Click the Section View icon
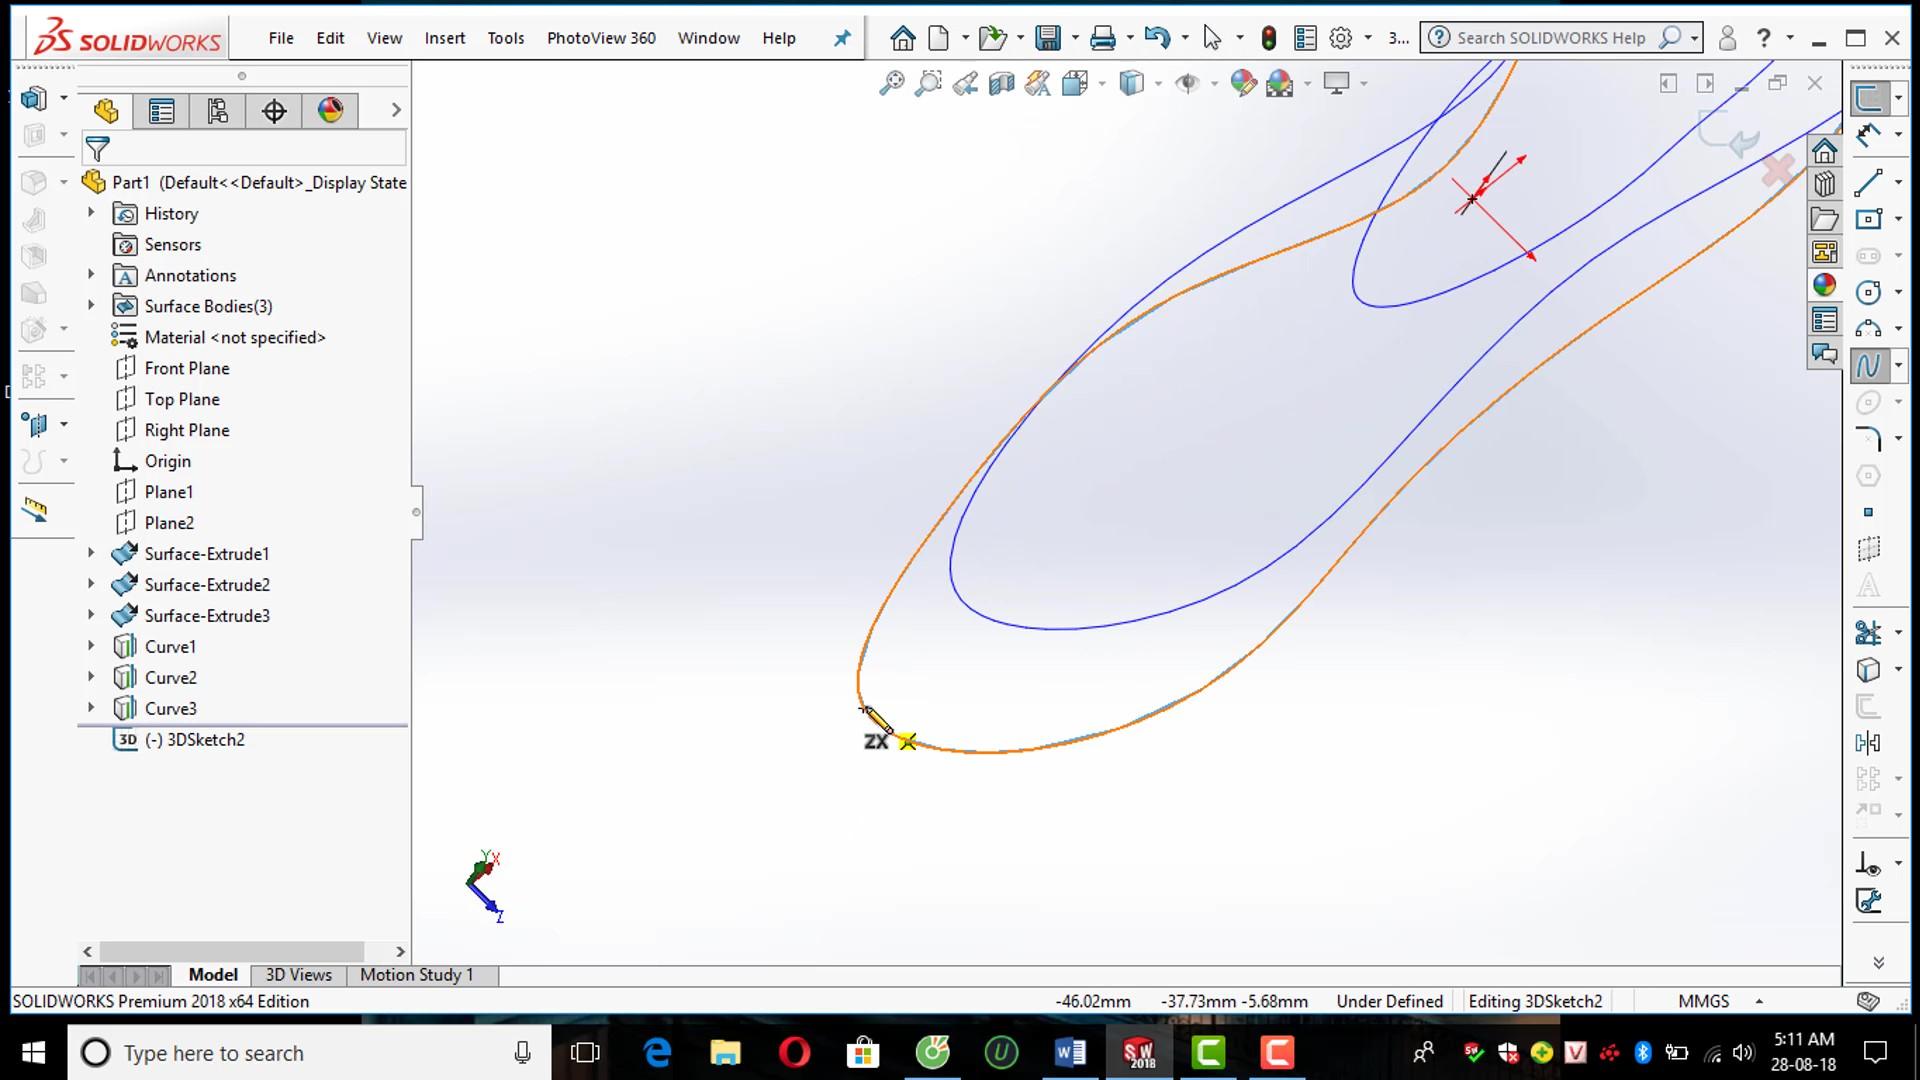Viewport: 1920px width, 1080px height. [1001, 84]
